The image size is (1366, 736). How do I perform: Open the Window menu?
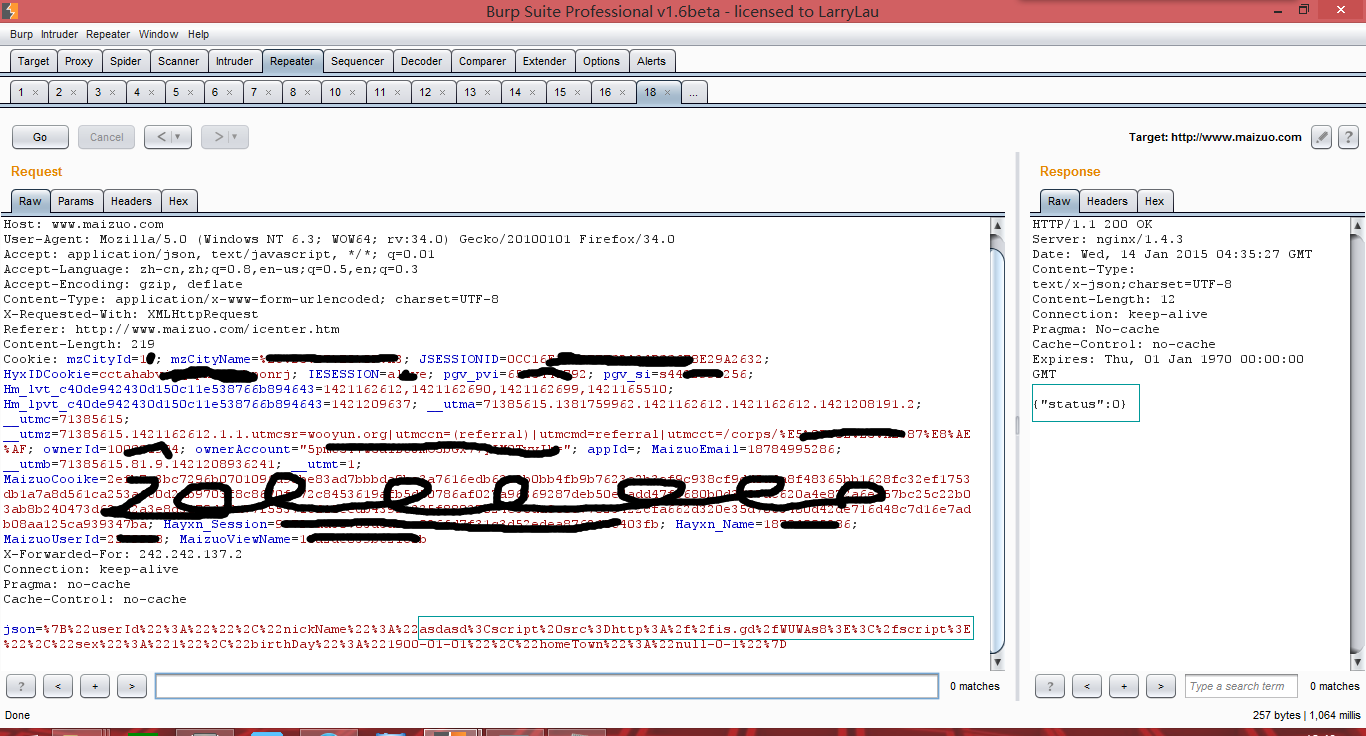[159, 34]
